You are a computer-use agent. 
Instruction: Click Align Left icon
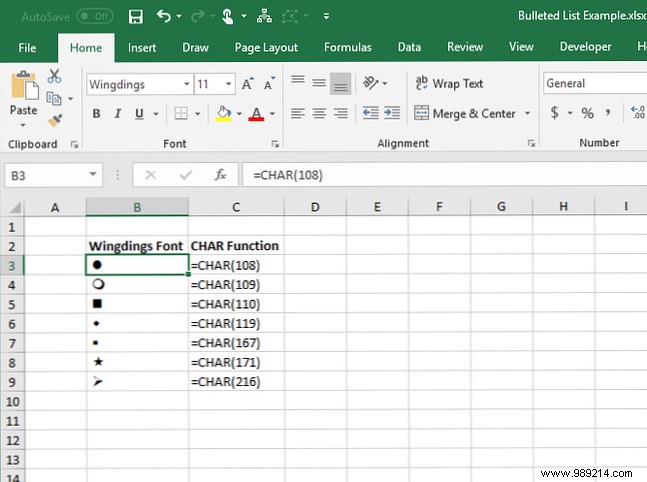coord(298,113)
